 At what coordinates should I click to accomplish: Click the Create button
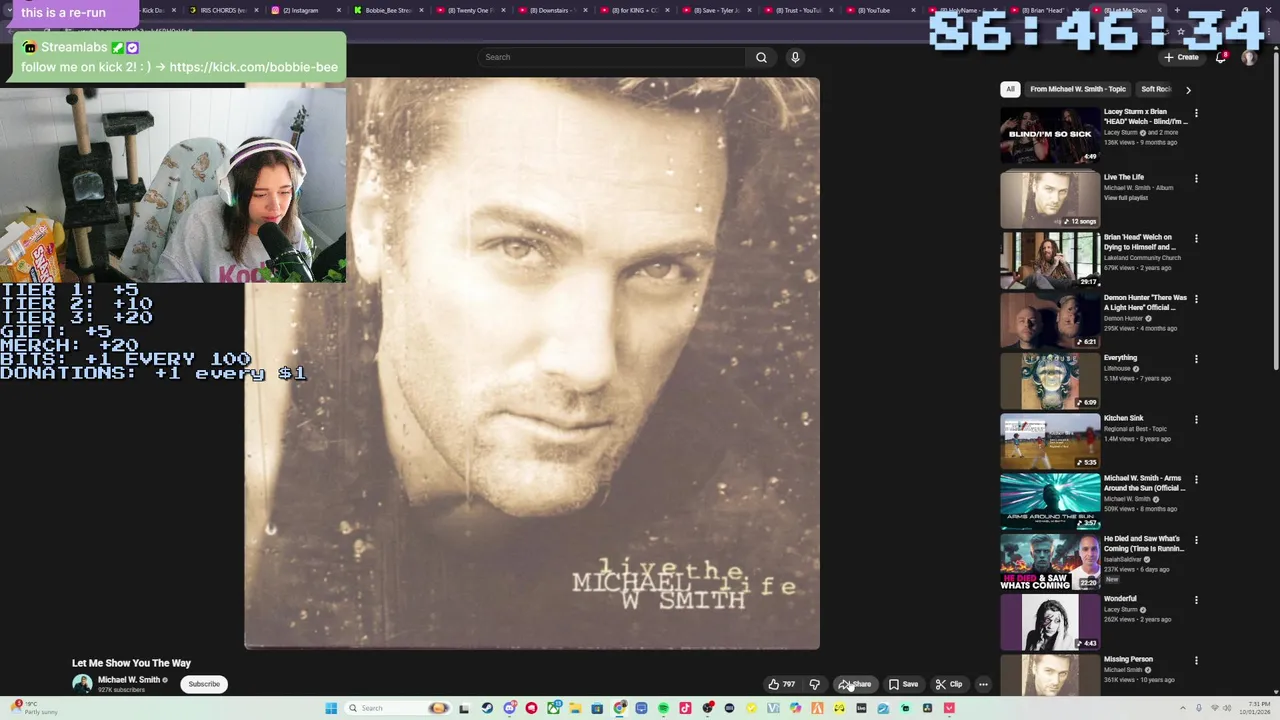tap(1181, 57)
